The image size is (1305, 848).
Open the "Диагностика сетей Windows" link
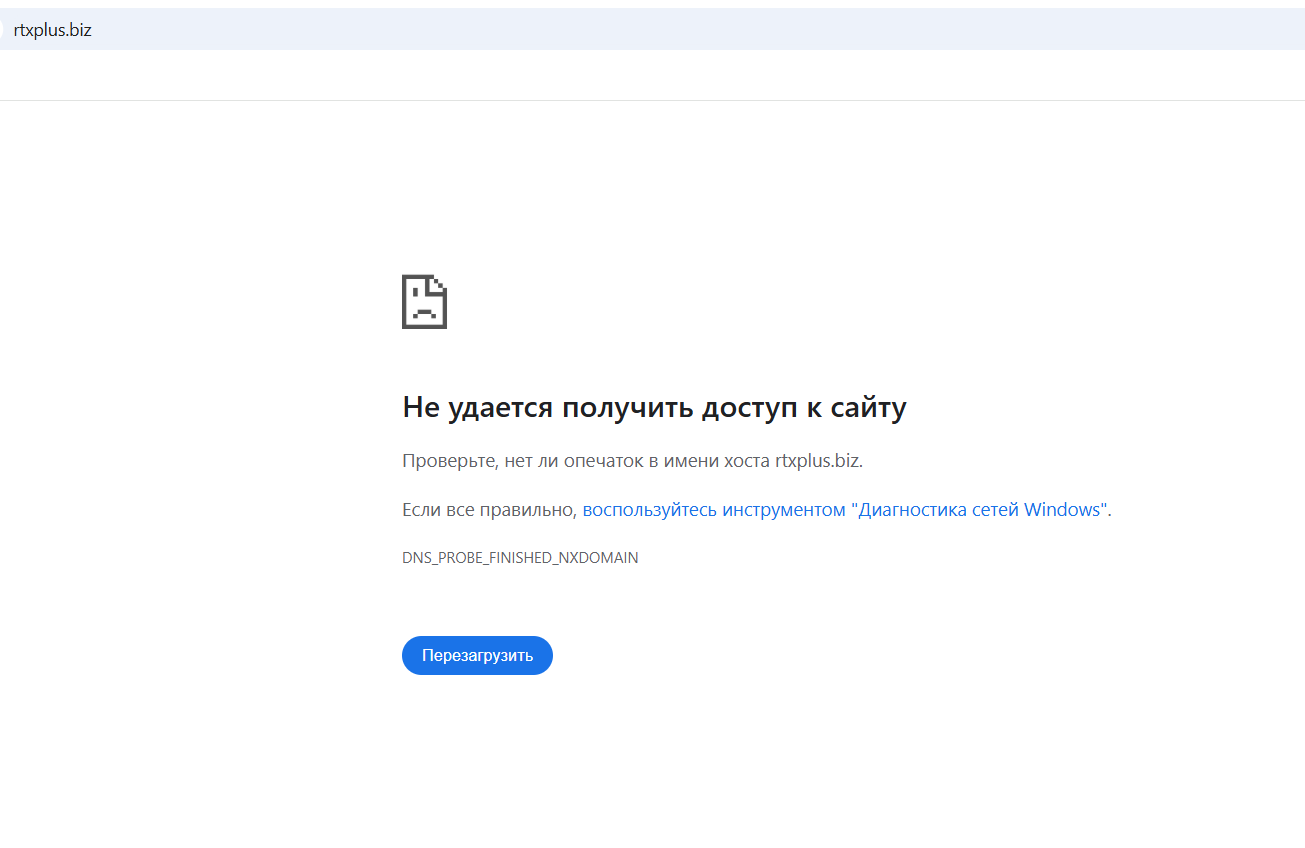click(x=976, y=509)
